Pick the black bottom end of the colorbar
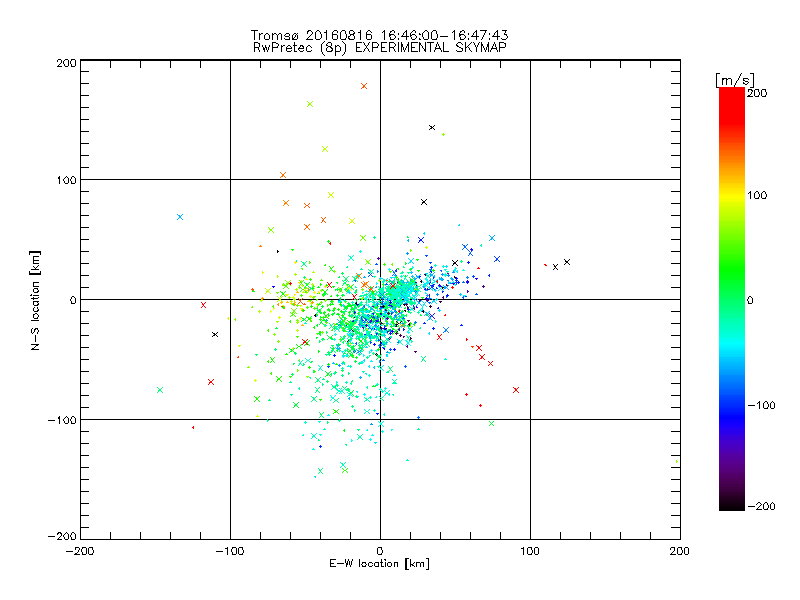800x600 pixels. coord(732,505)
